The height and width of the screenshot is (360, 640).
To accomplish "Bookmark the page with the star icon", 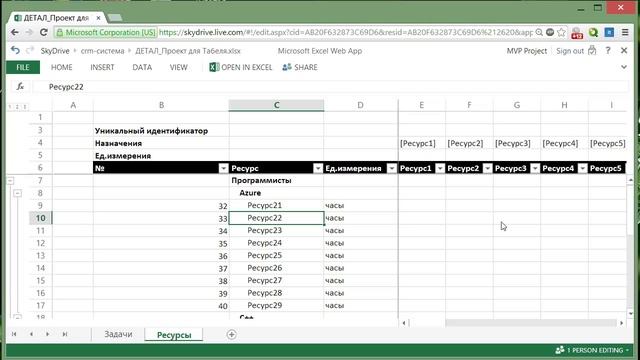I will [x=562, y=32].
